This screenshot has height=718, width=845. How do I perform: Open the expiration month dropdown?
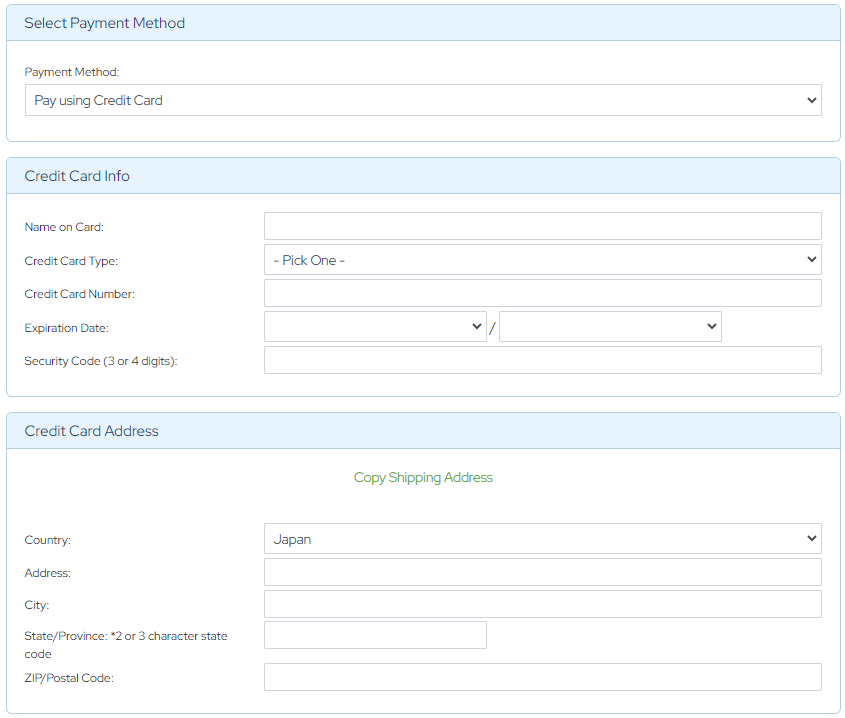[375, 327]
